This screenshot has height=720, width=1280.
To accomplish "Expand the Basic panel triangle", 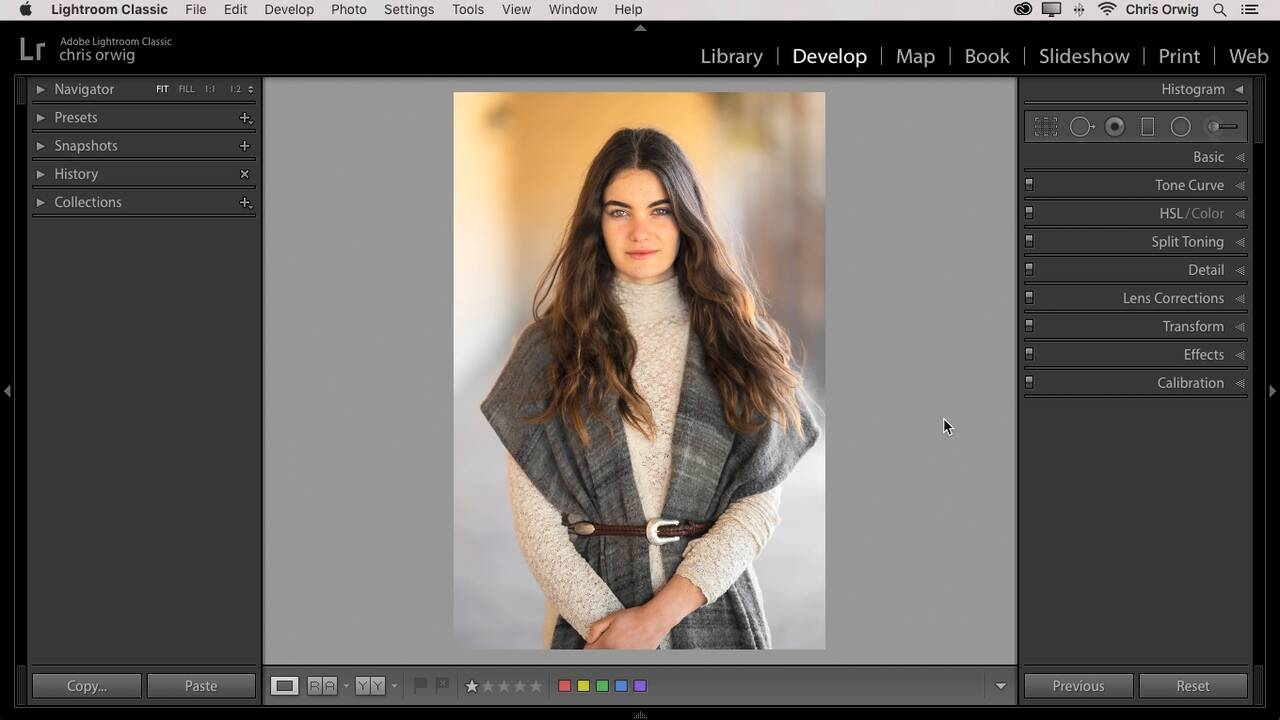I will pyautogui.click(x=1240, y=157).
